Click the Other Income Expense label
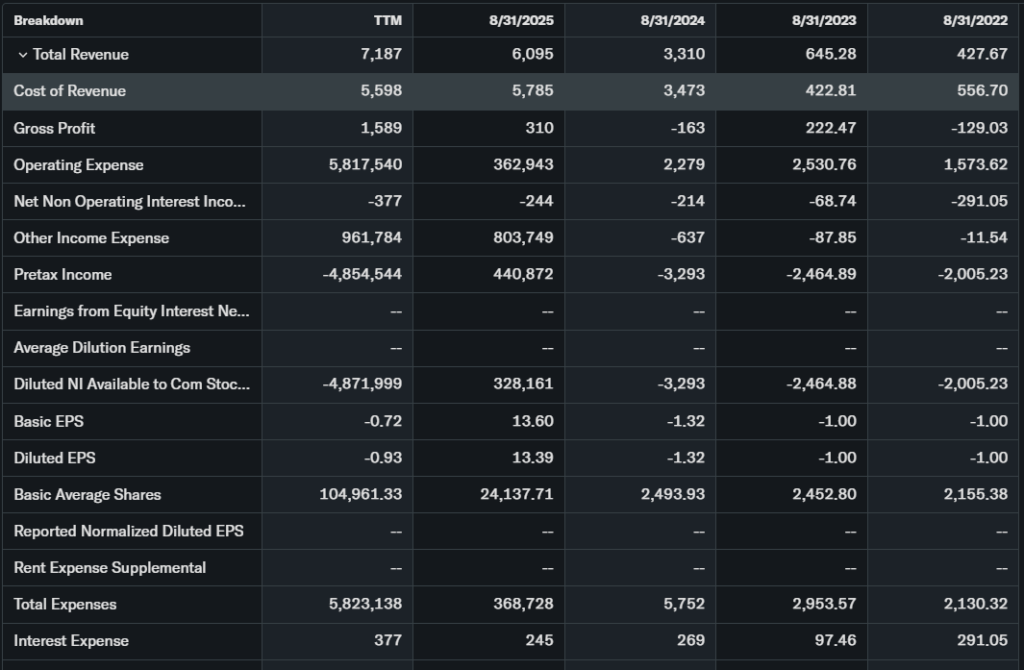 point(91,238)
